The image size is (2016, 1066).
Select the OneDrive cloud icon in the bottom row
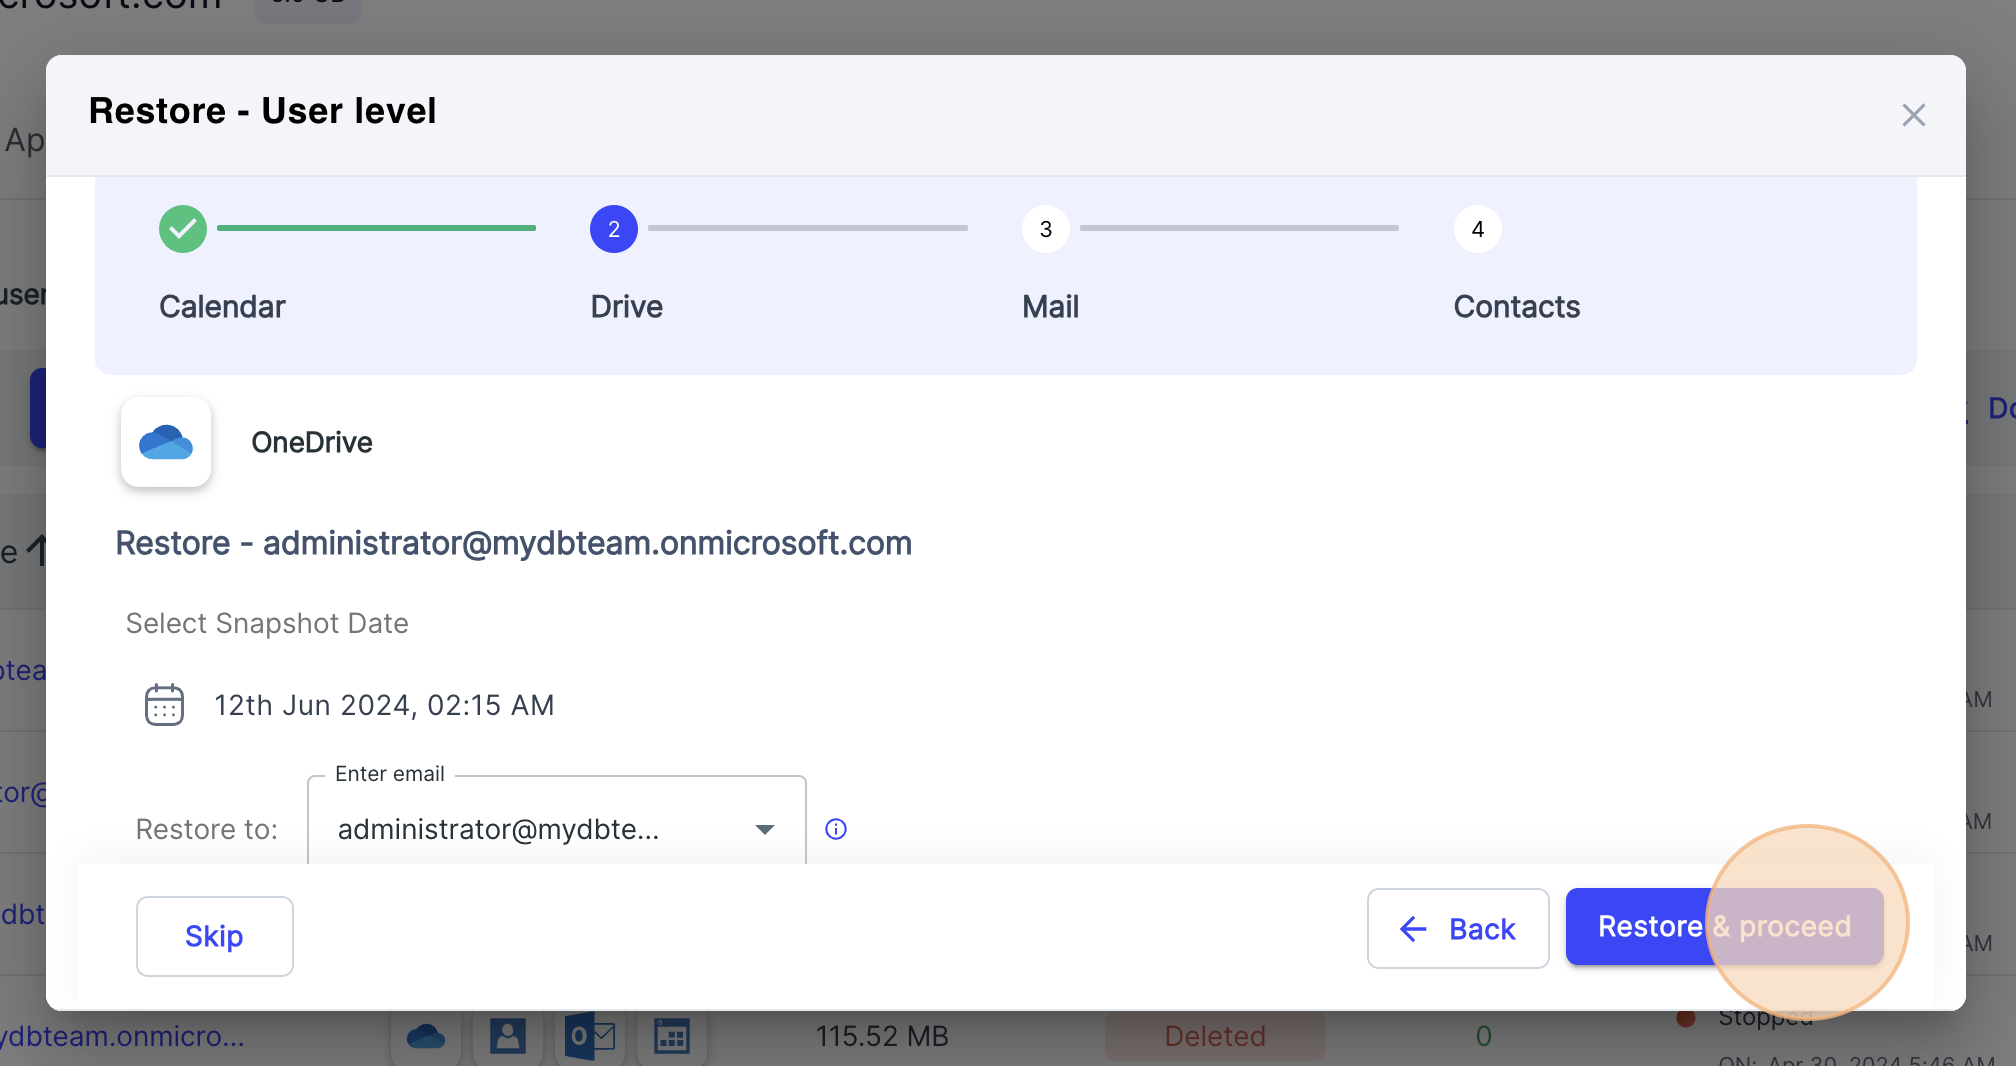[x=426, y=1037]
